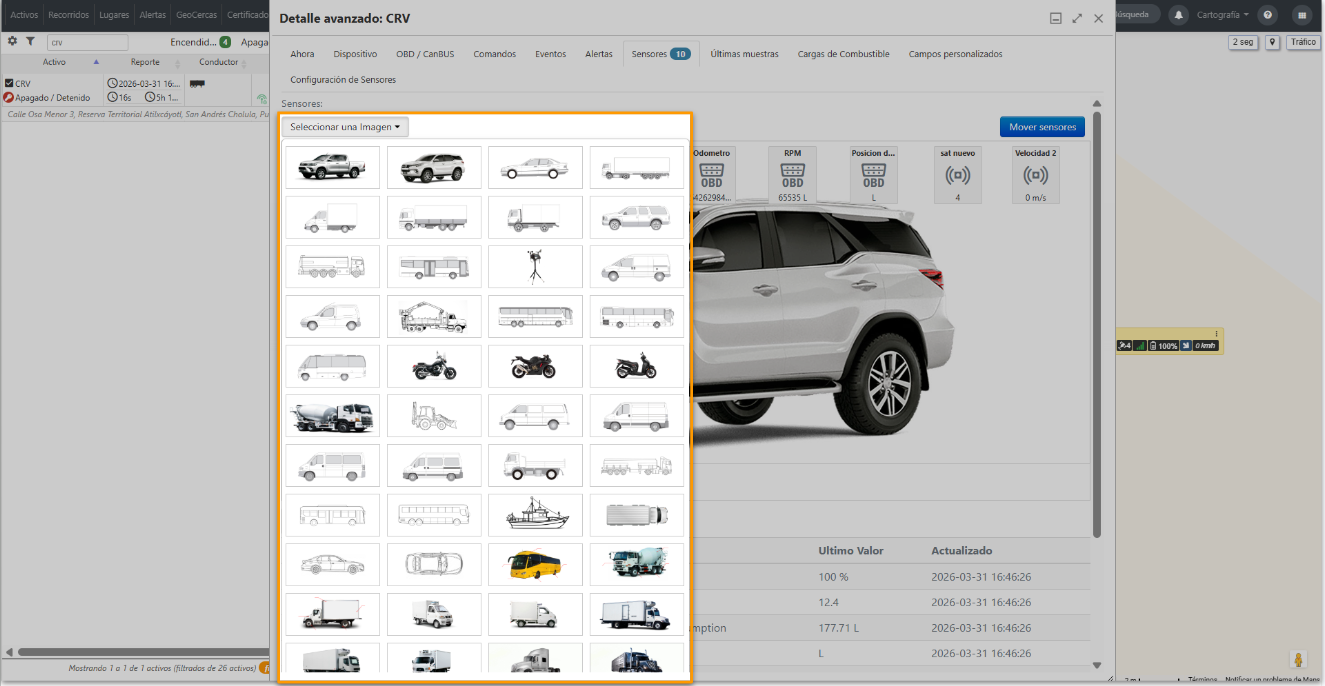Select the Posicion OBD sensor icon

point(874,176)
